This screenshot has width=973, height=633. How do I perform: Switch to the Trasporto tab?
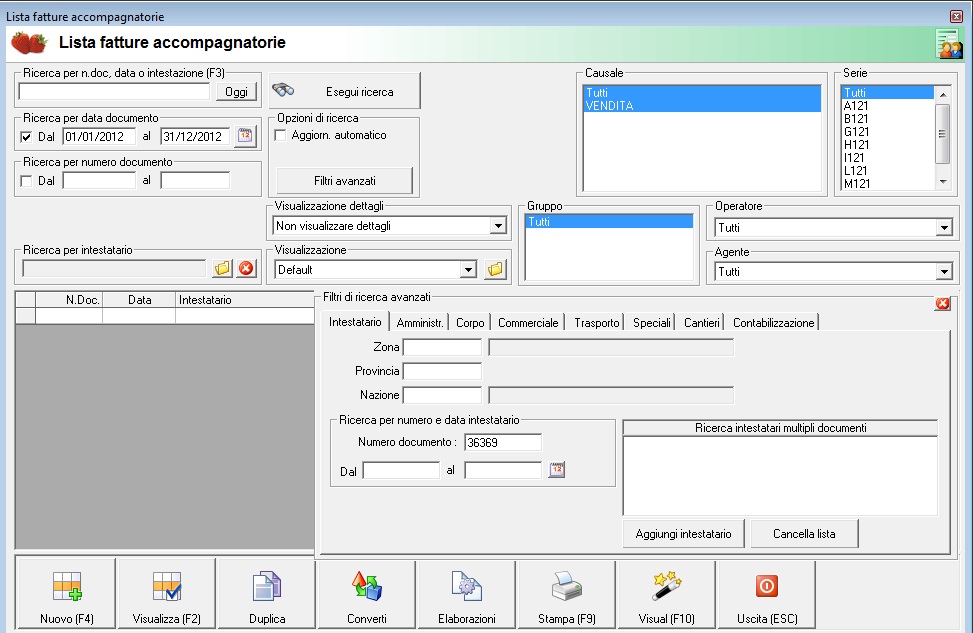[597, 323]
